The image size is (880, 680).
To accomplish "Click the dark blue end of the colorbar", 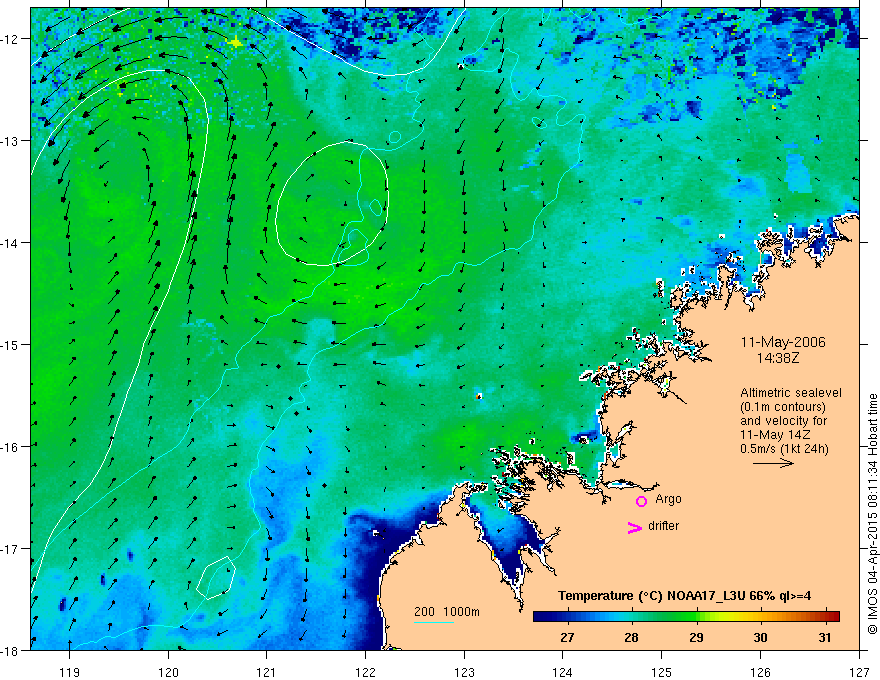I will [x=540, y=616].
